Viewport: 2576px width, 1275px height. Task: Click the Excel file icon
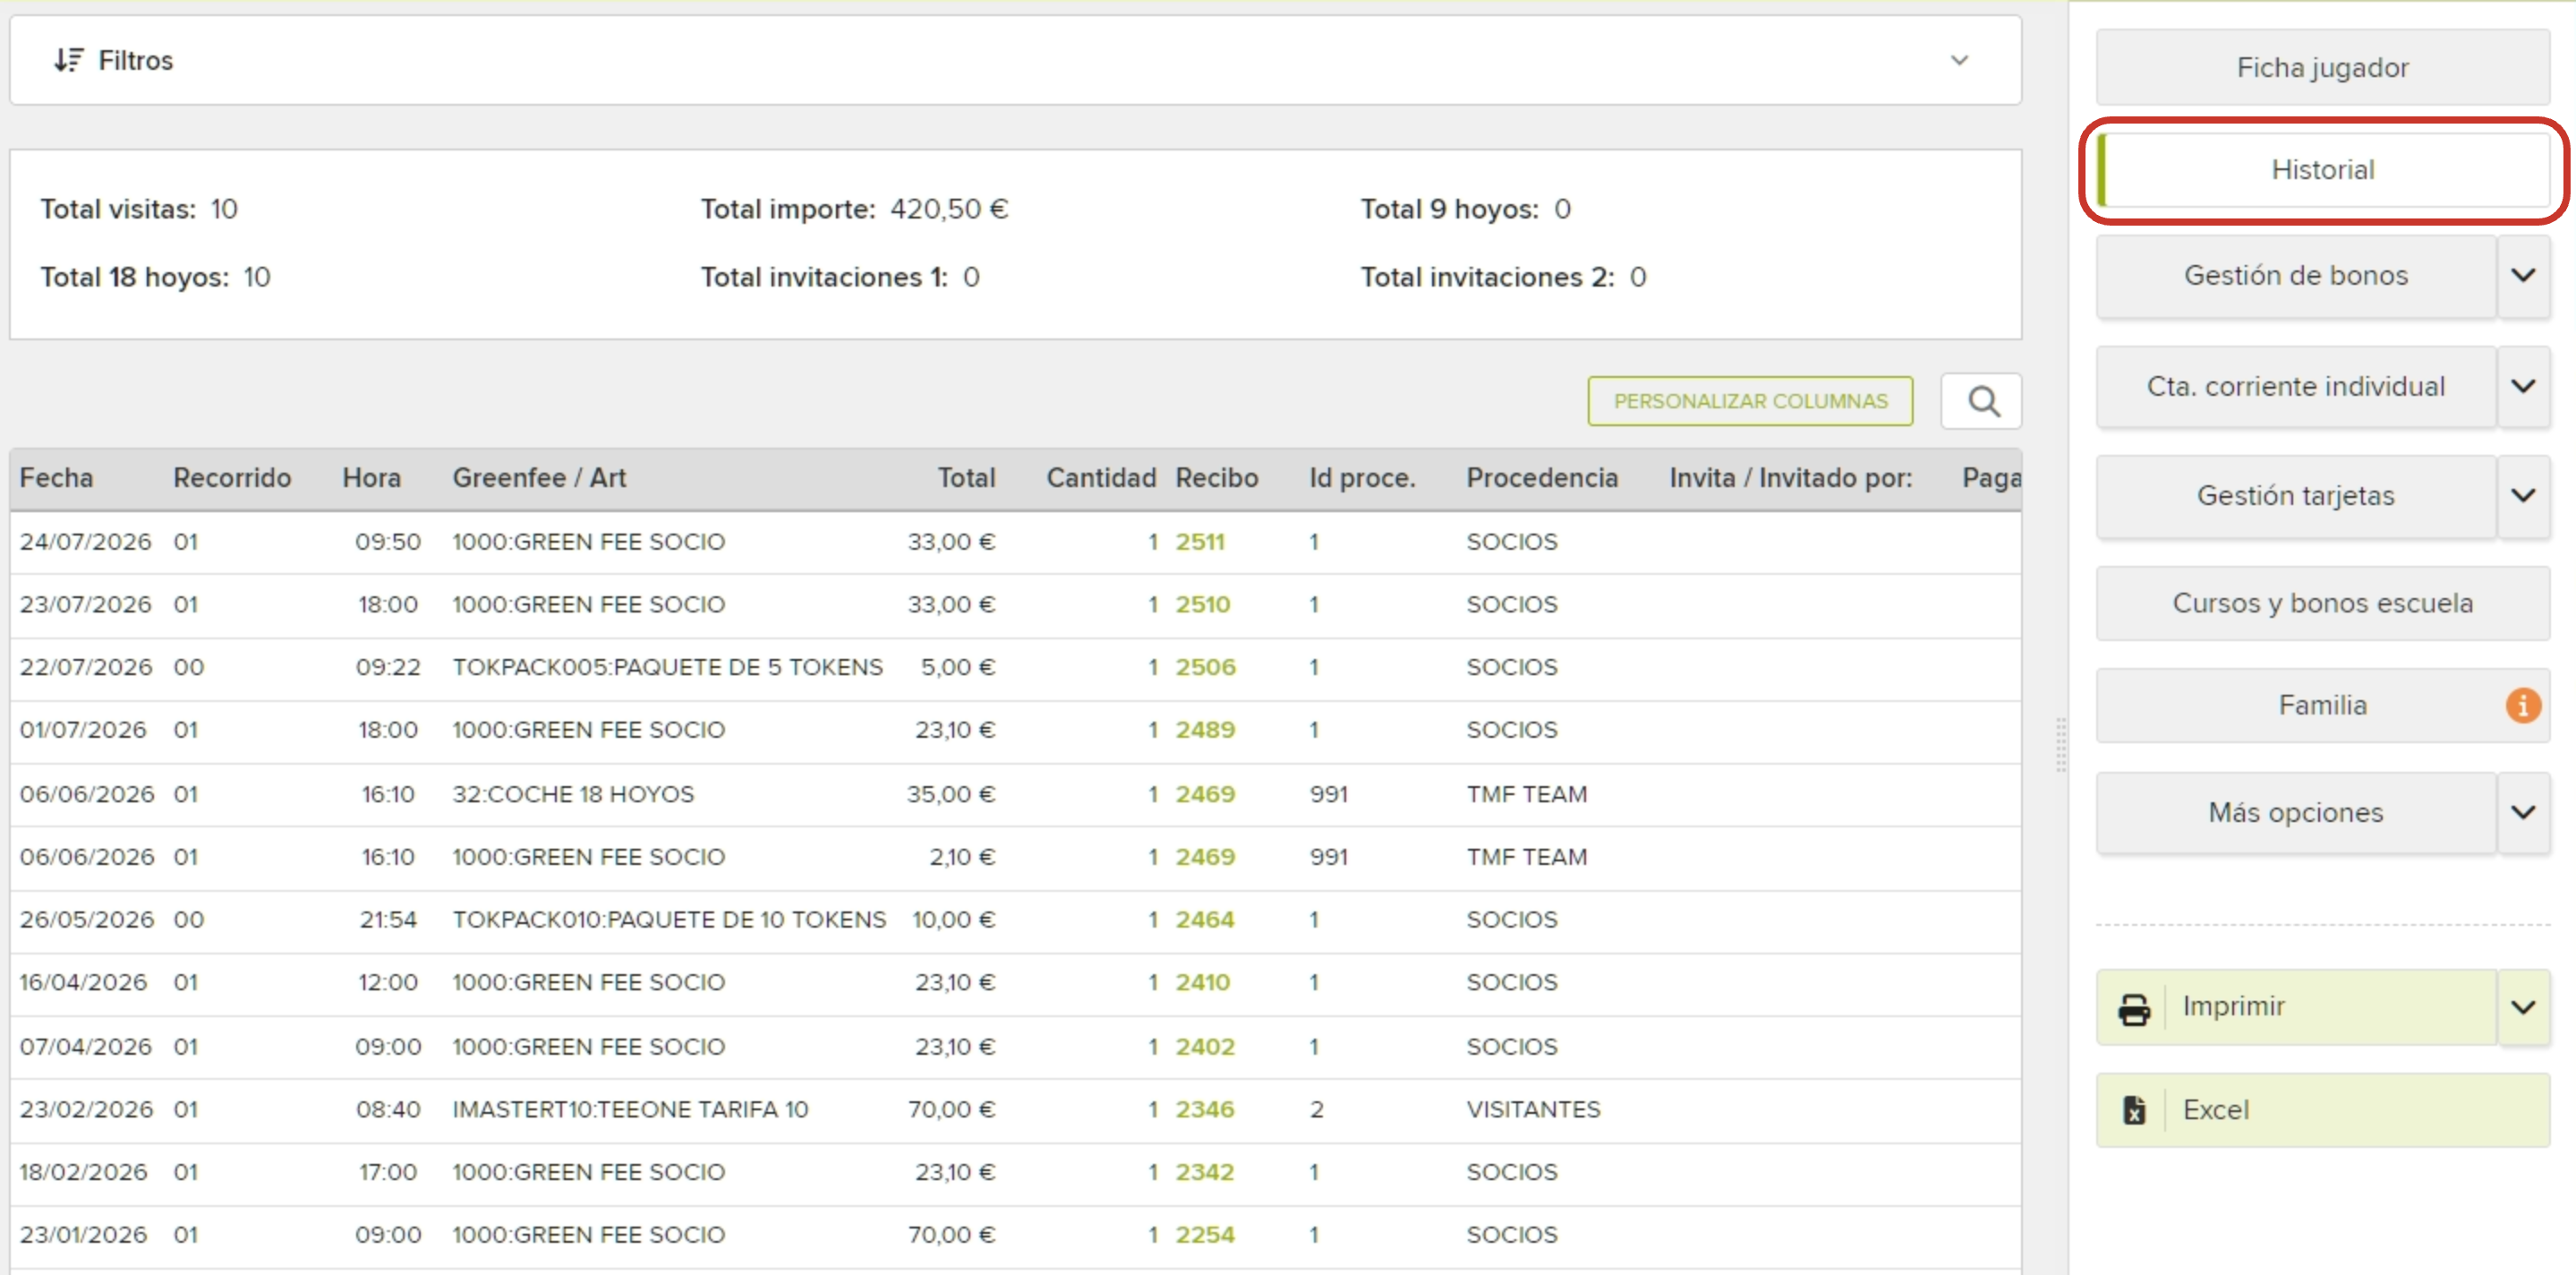click(x=2134, y=1110)
